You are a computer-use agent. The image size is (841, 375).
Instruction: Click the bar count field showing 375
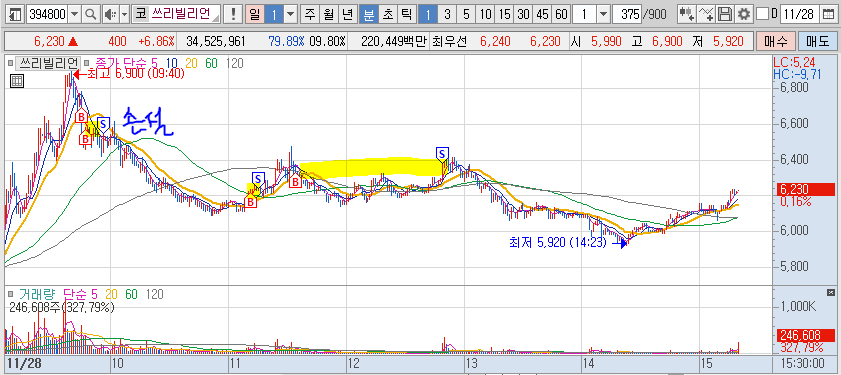[628, 14]
